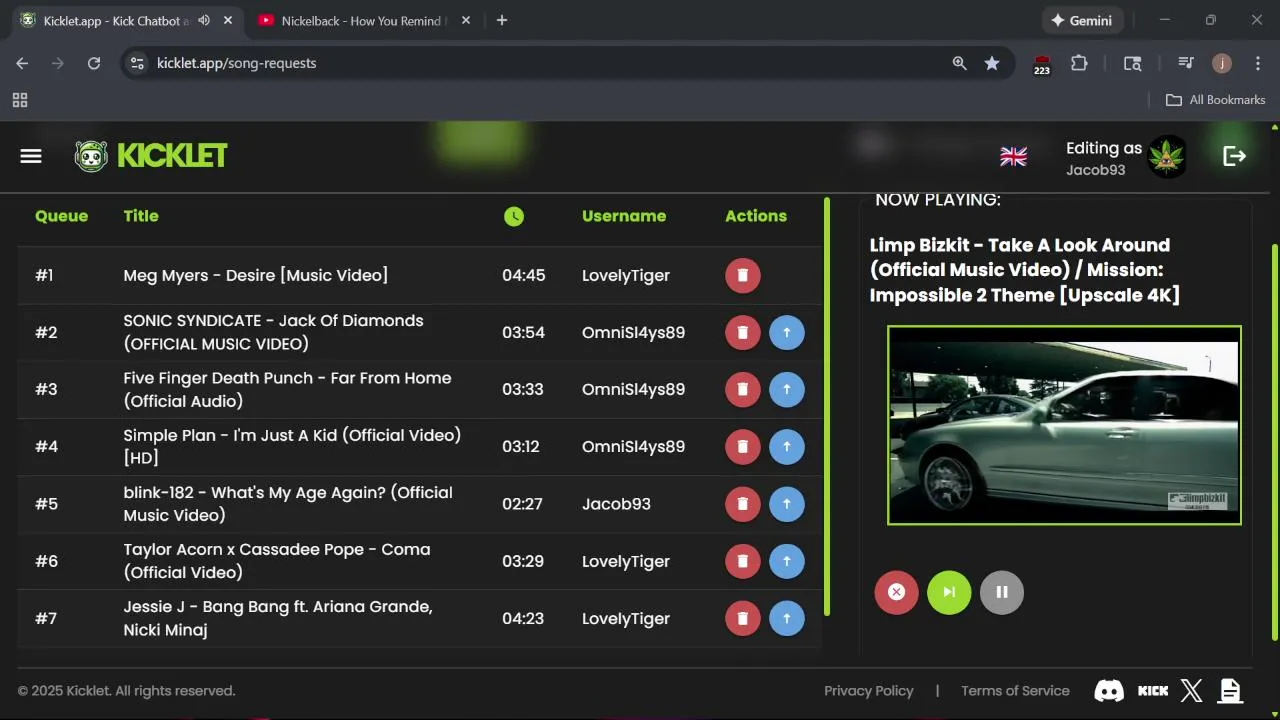Click the now playing video thumbnail
This screenshot has width=1280, height=720.
[1064, 425]
